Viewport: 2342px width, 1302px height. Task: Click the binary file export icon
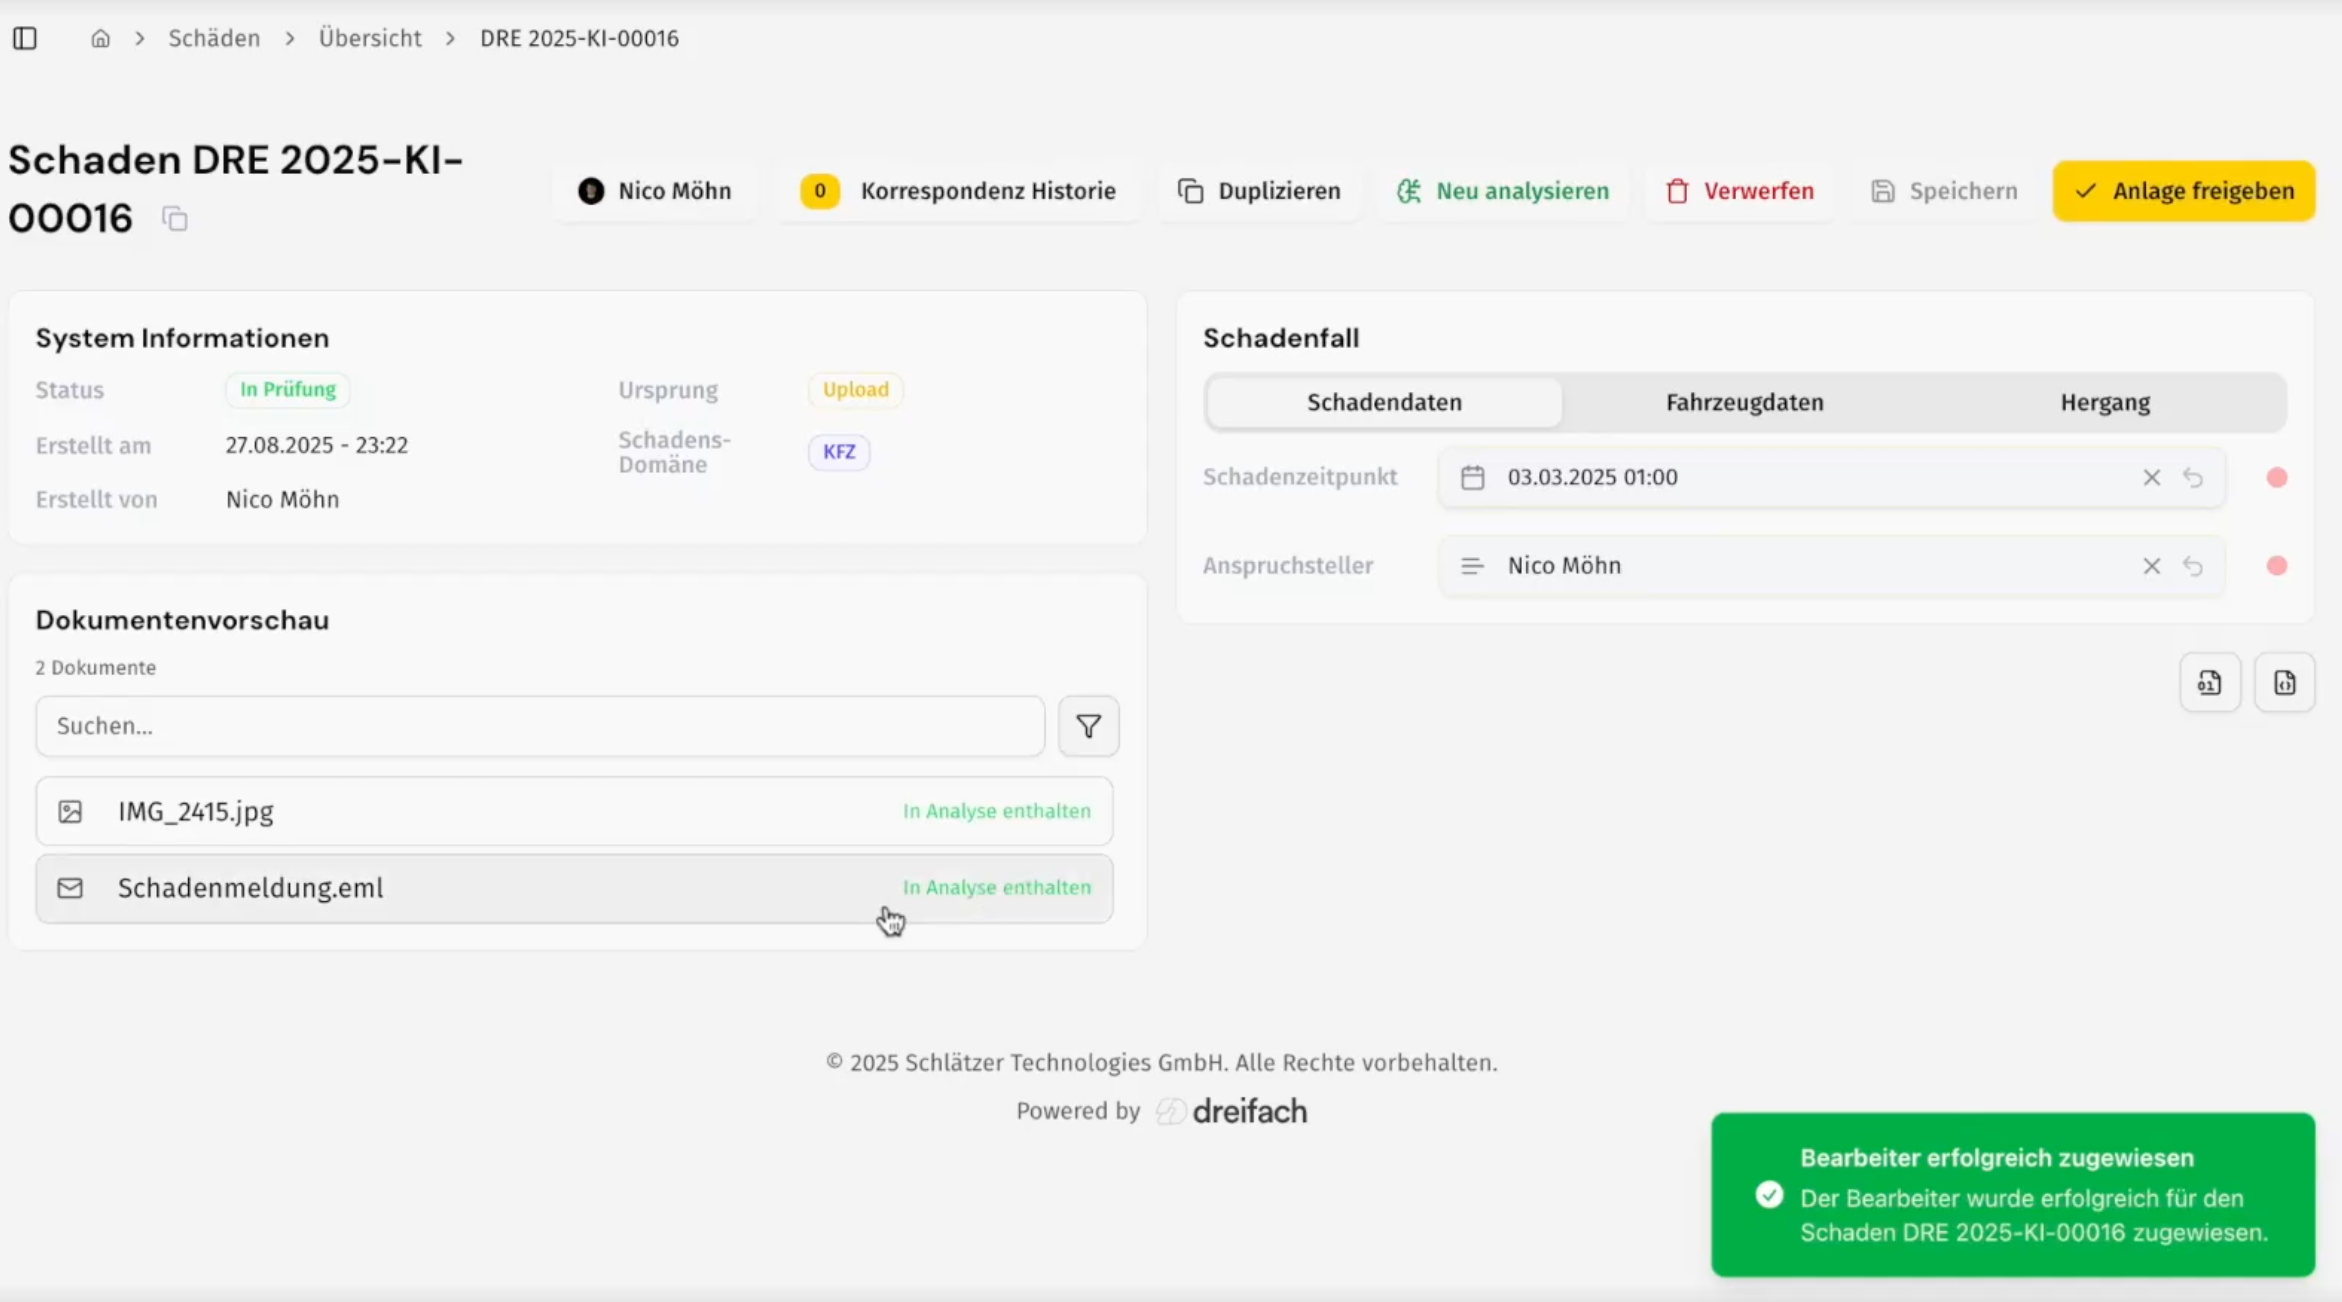2209,683
